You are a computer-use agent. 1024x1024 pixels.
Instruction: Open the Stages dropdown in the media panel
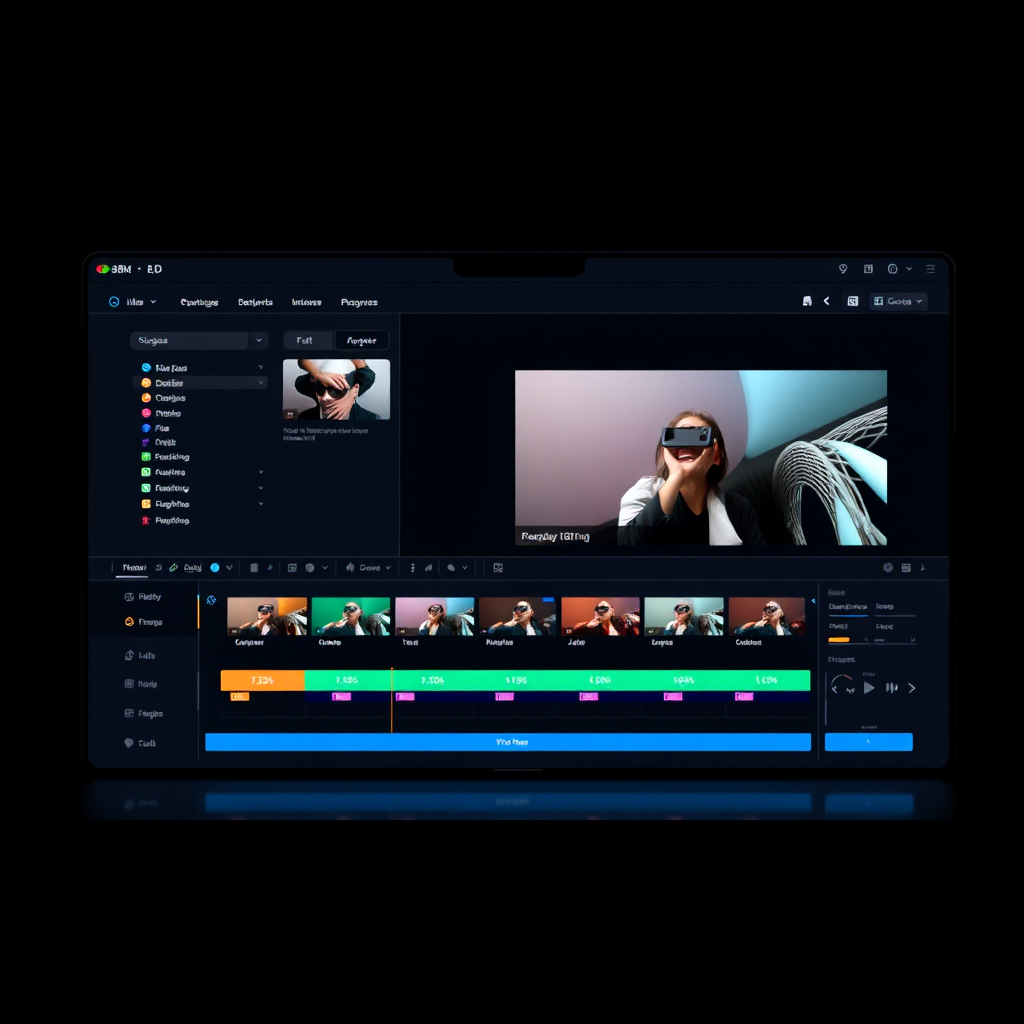tap(198, 340)
